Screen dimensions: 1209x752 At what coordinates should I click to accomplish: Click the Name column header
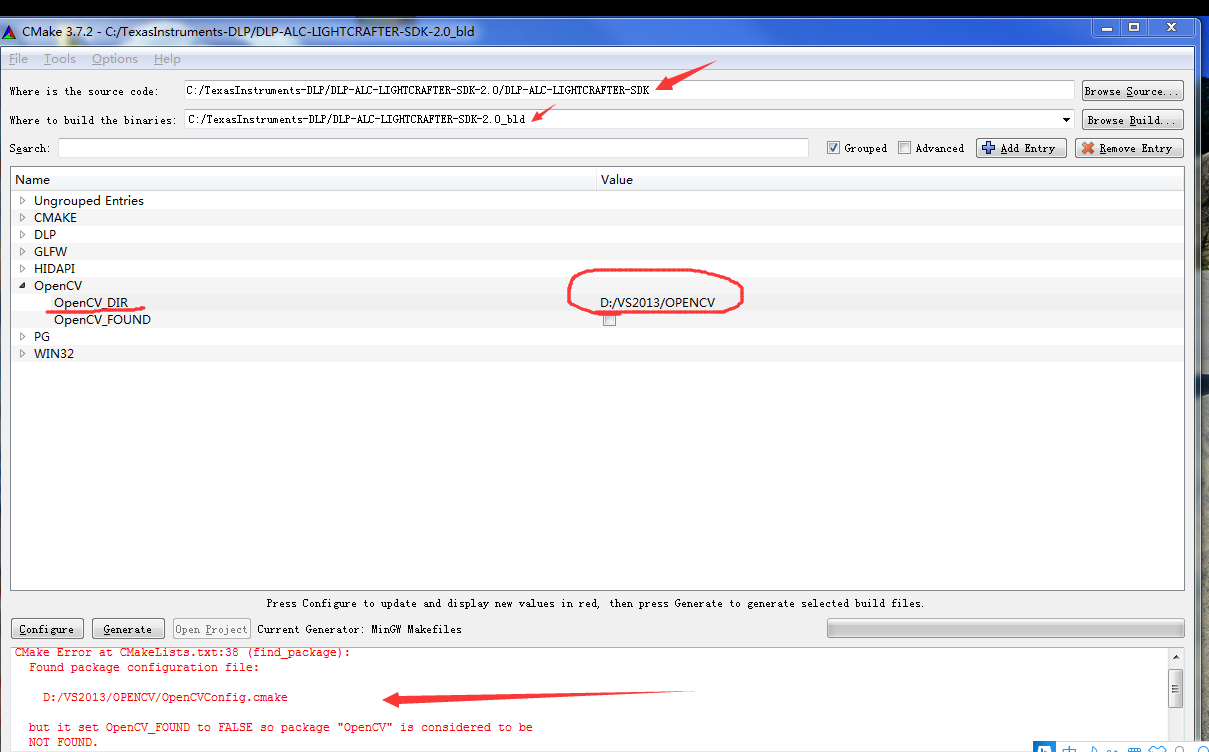304,180
